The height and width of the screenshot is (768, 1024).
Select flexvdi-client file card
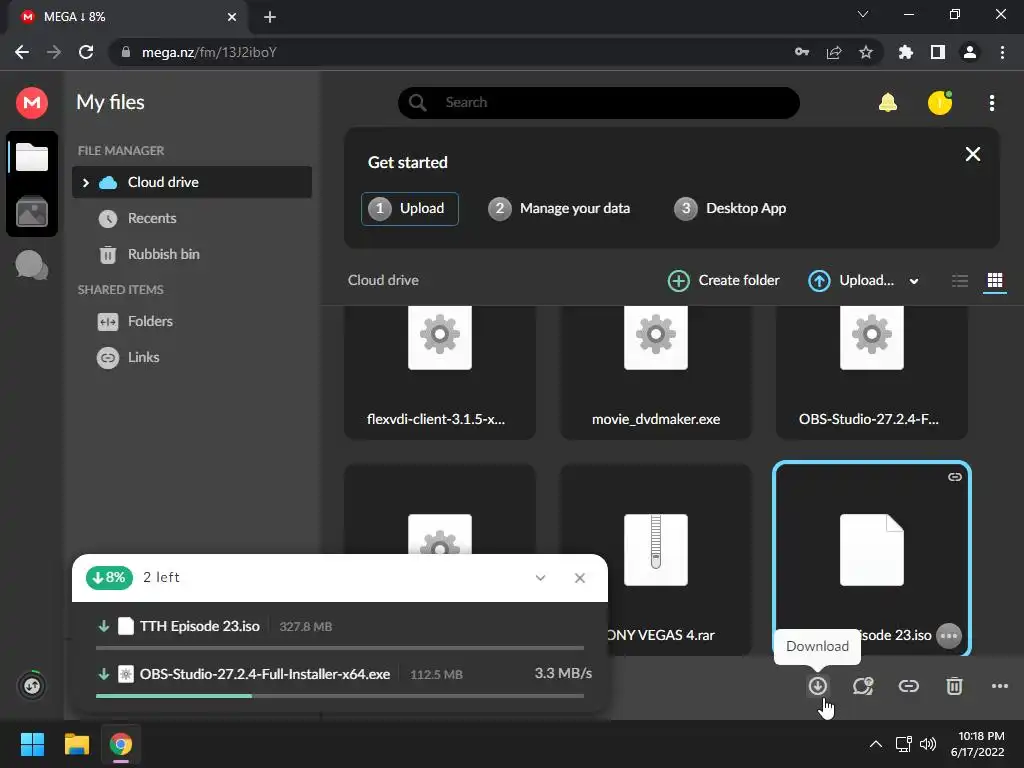(x=440, y=372)
